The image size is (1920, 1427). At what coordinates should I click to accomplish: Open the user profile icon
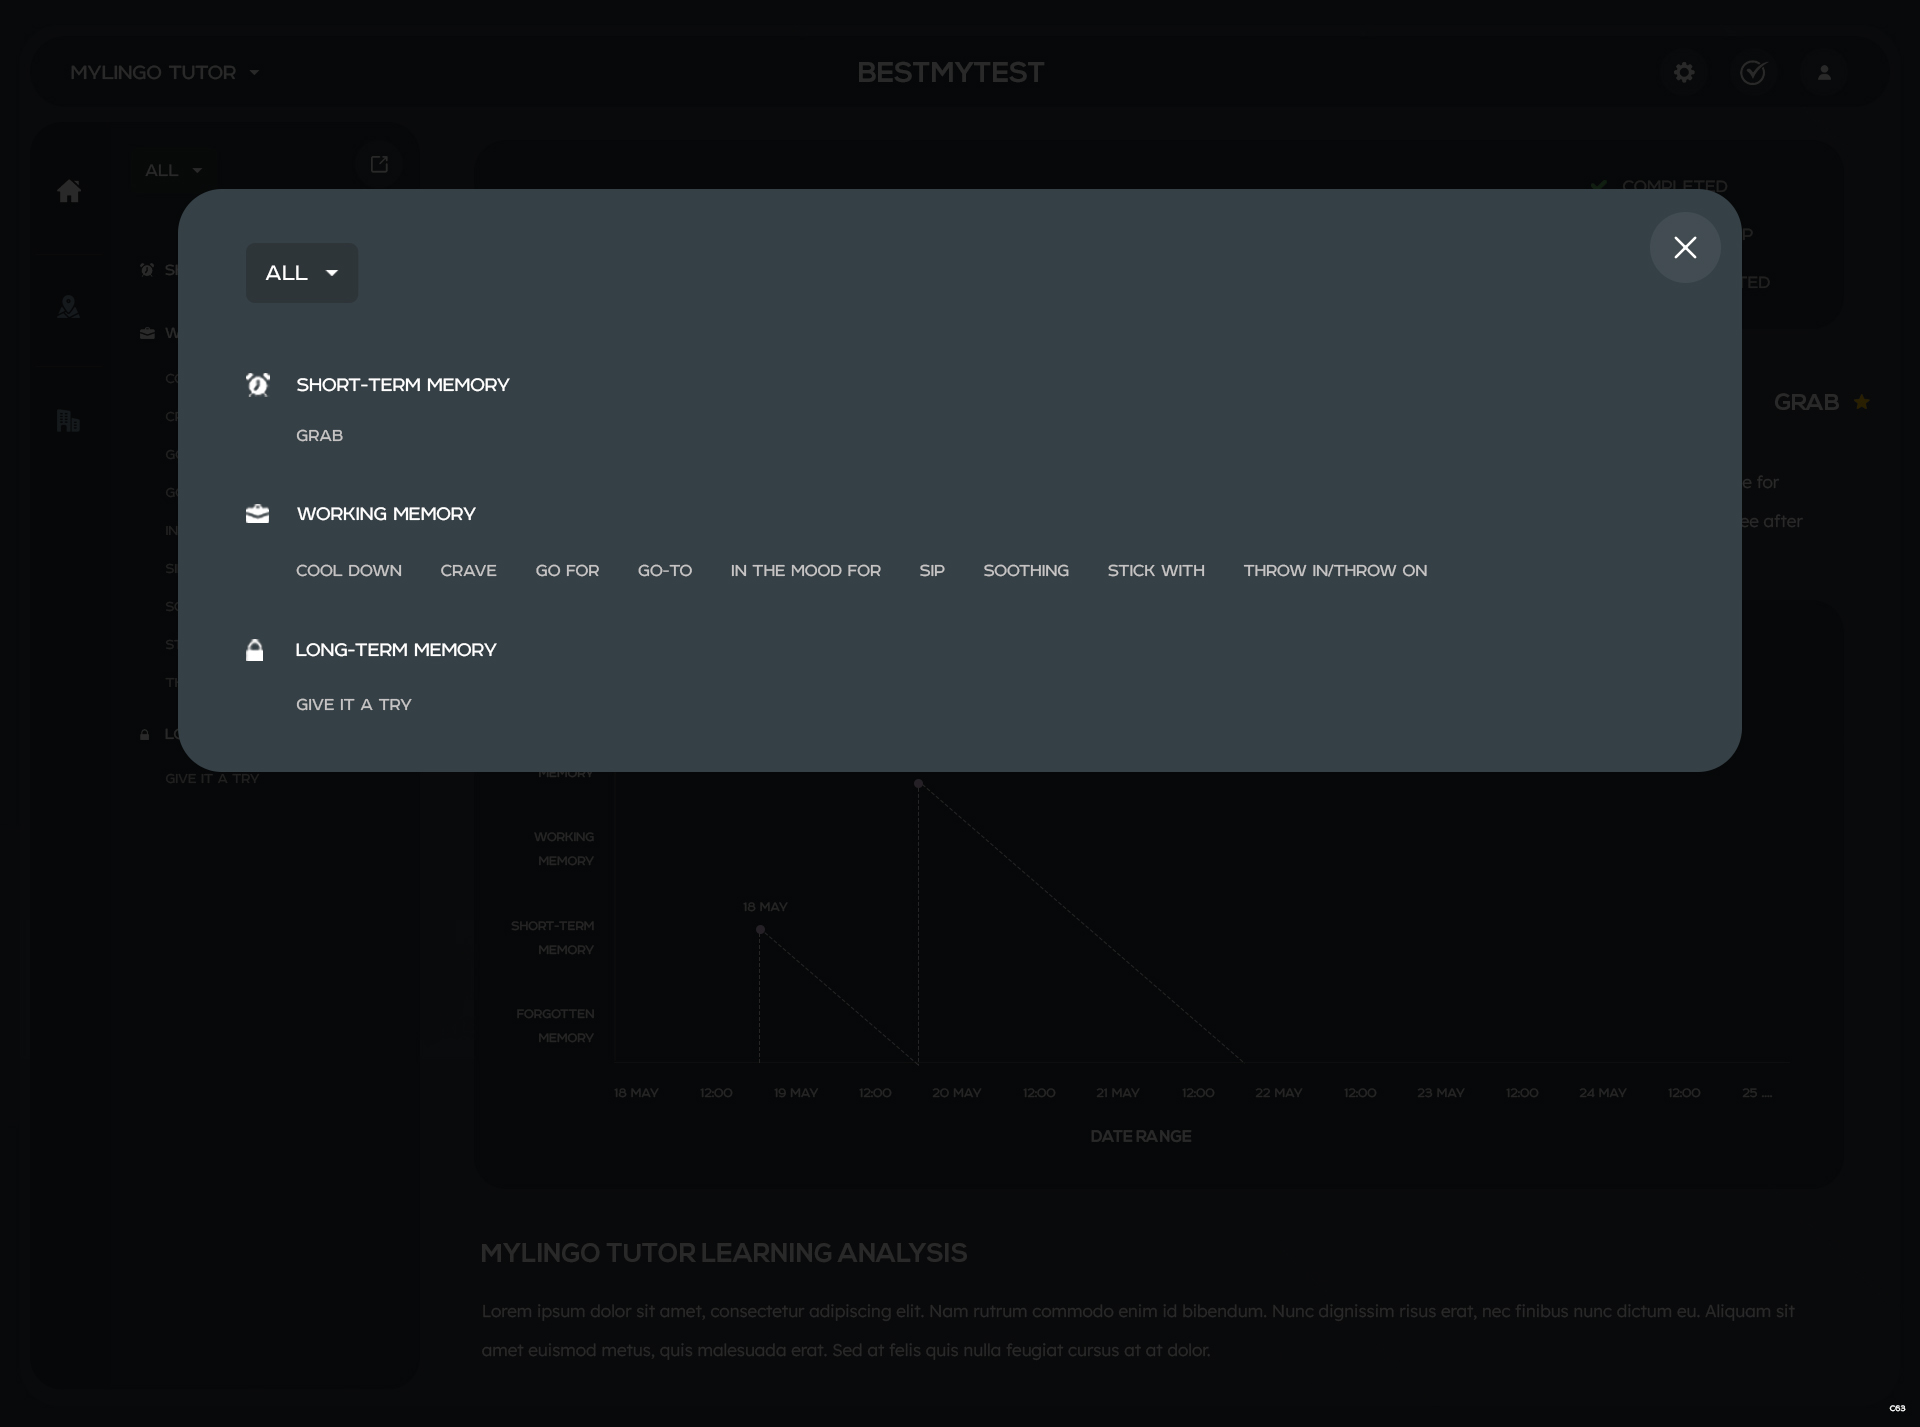1823,72
